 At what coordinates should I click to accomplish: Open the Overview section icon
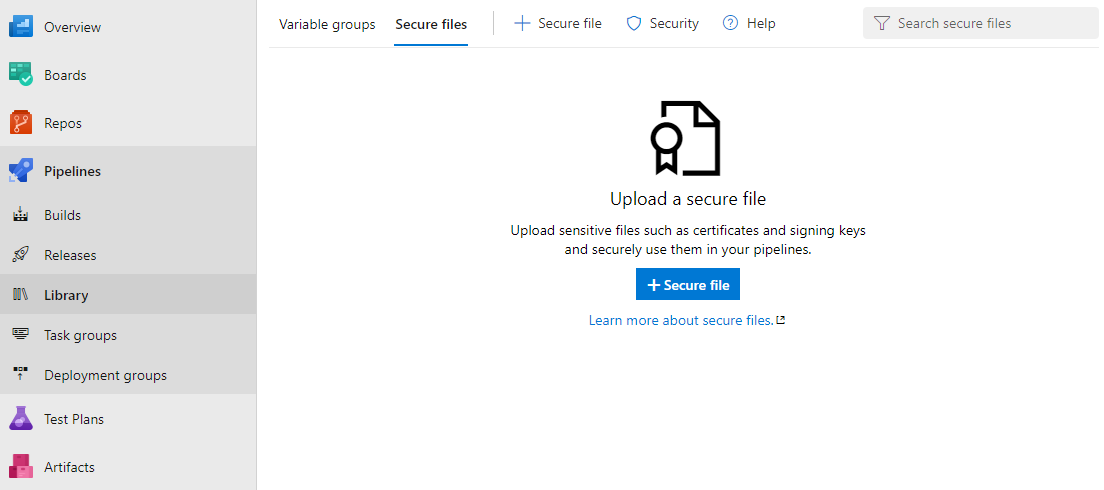coord(20,27)
